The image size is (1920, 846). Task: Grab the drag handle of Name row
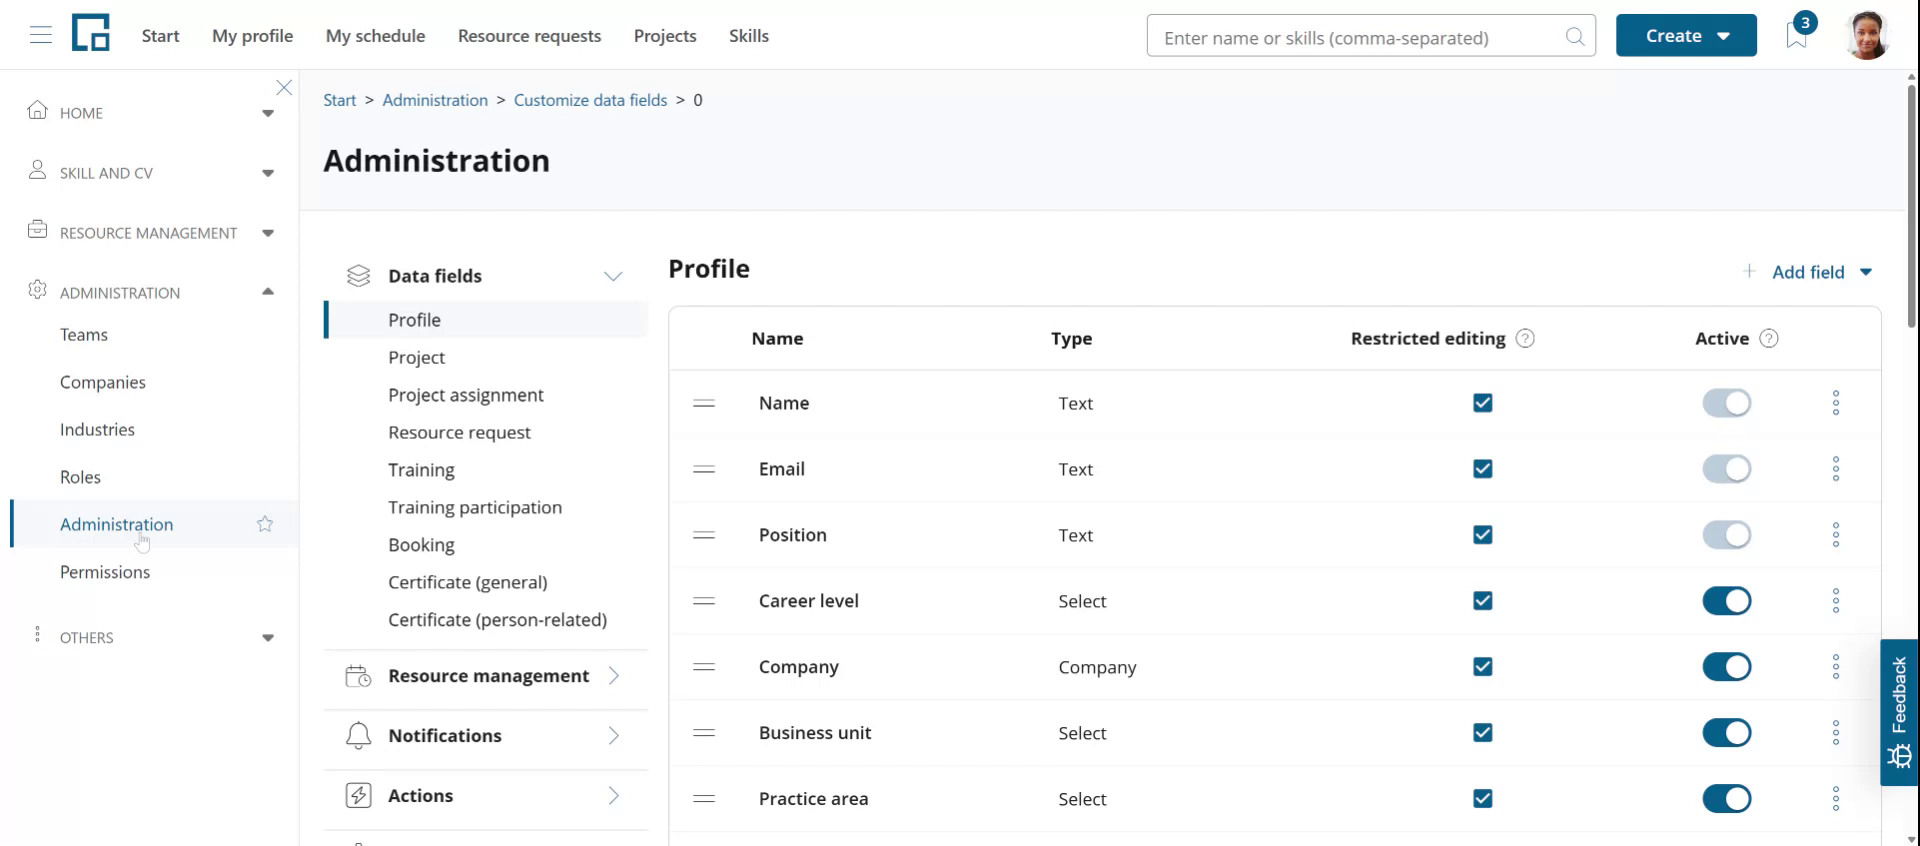coord(704,403)
